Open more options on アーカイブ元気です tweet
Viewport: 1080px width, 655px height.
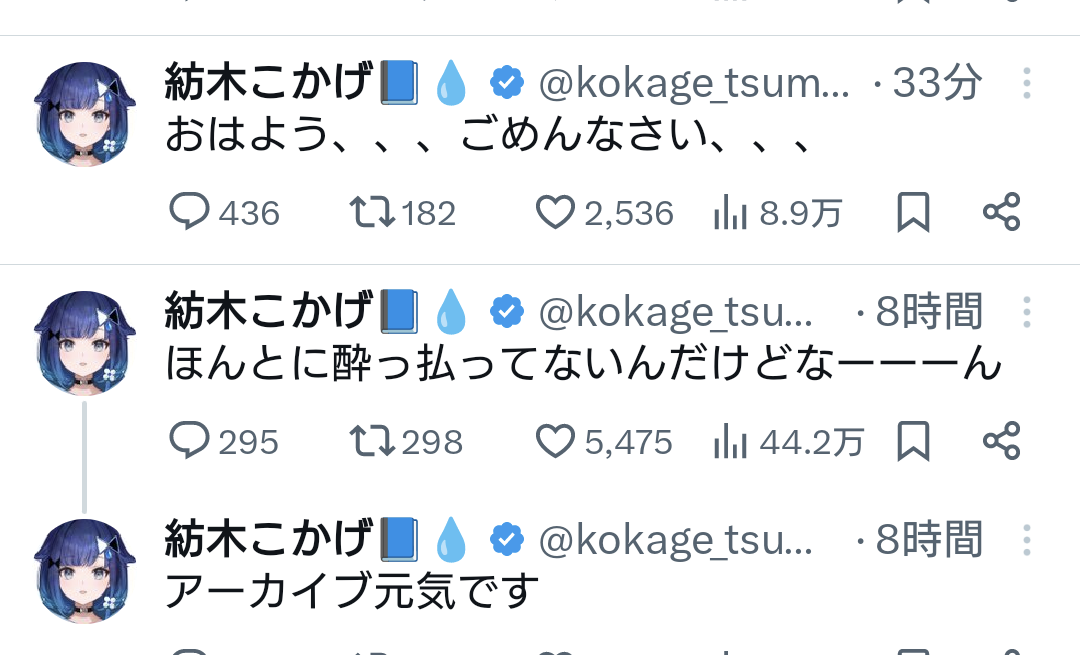click(x=1026, y=540)
